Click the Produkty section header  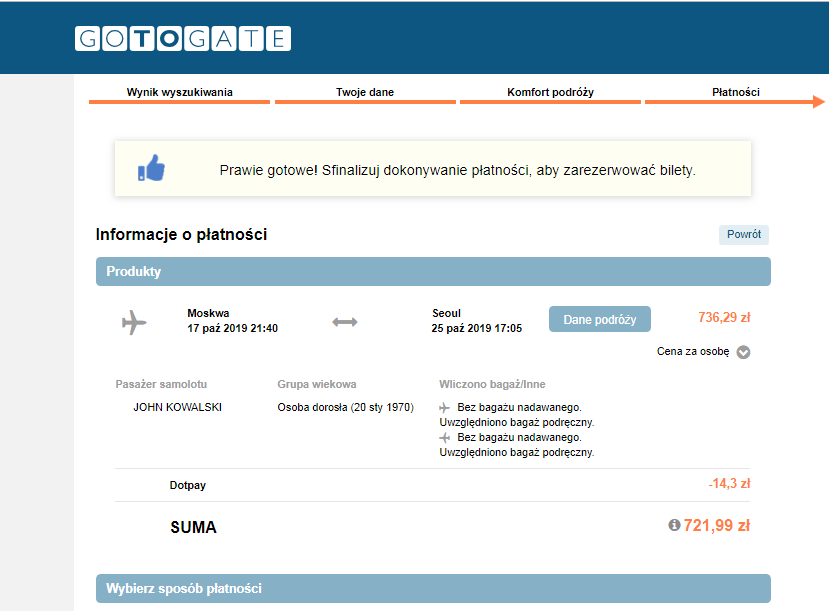click(x=433, y=272)
